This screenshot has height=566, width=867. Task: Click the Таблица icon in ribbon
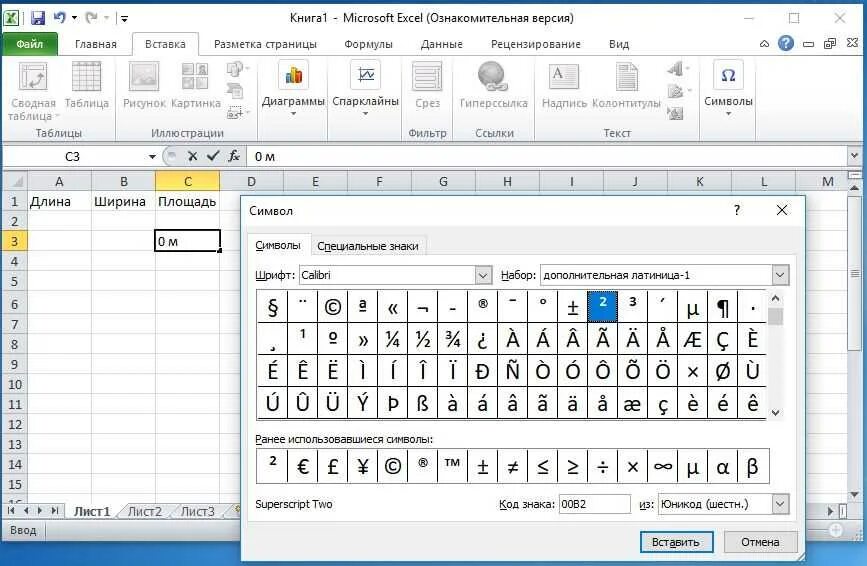86,85
